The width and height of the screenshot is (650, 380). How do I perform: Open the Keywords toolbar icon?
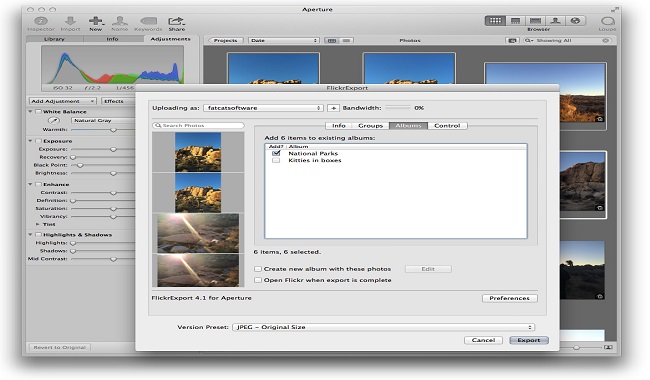[148, 21]
